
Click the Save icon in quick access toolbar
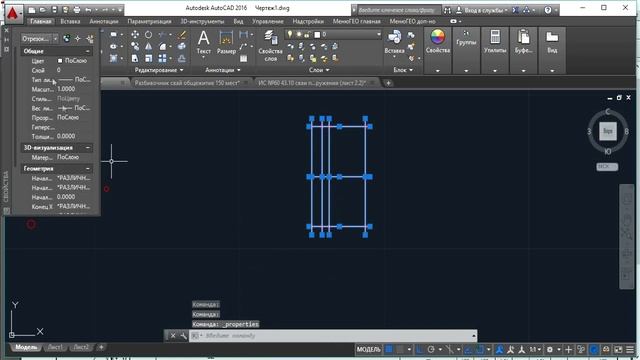click(54, 9)
